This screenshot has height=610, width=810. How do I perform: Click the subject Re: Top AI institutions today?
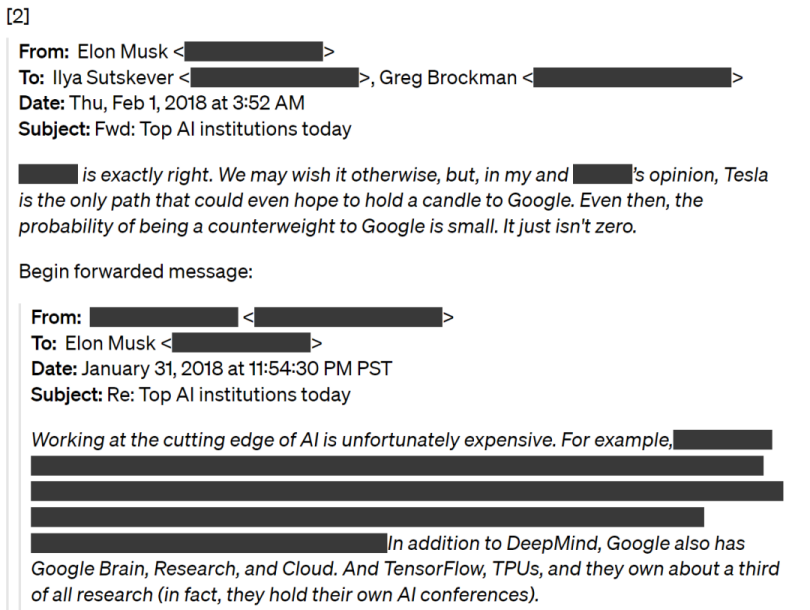click(x=229, y=394)
